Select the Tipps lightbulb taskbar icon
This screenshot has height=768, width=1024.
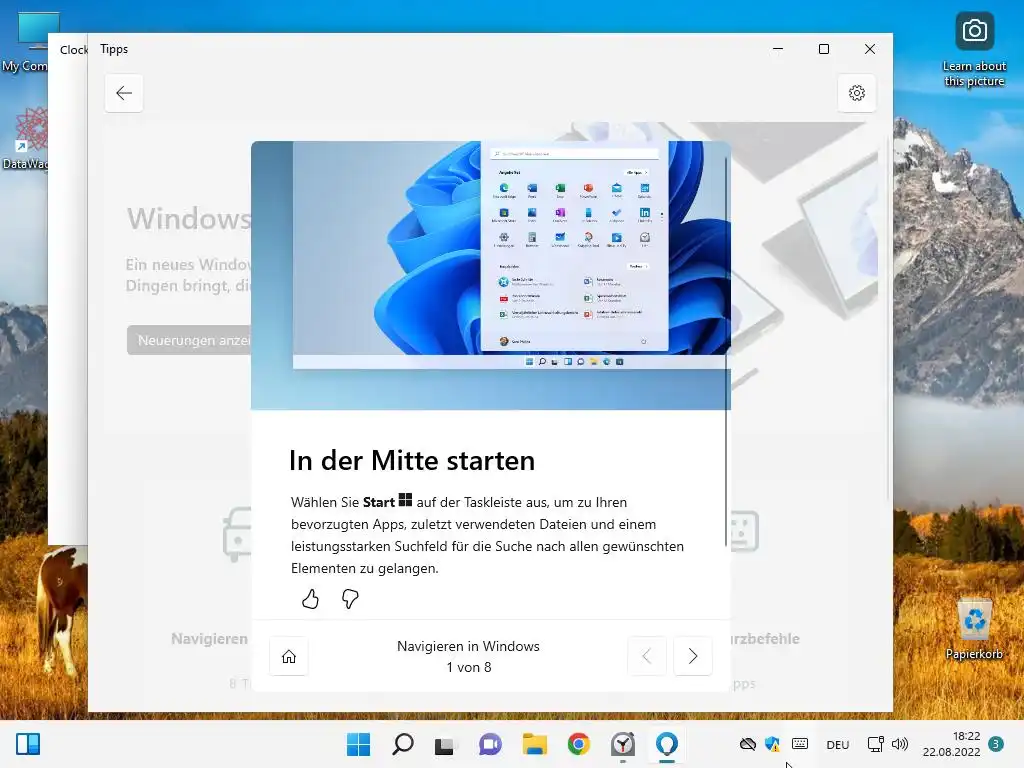click(667, 744)
